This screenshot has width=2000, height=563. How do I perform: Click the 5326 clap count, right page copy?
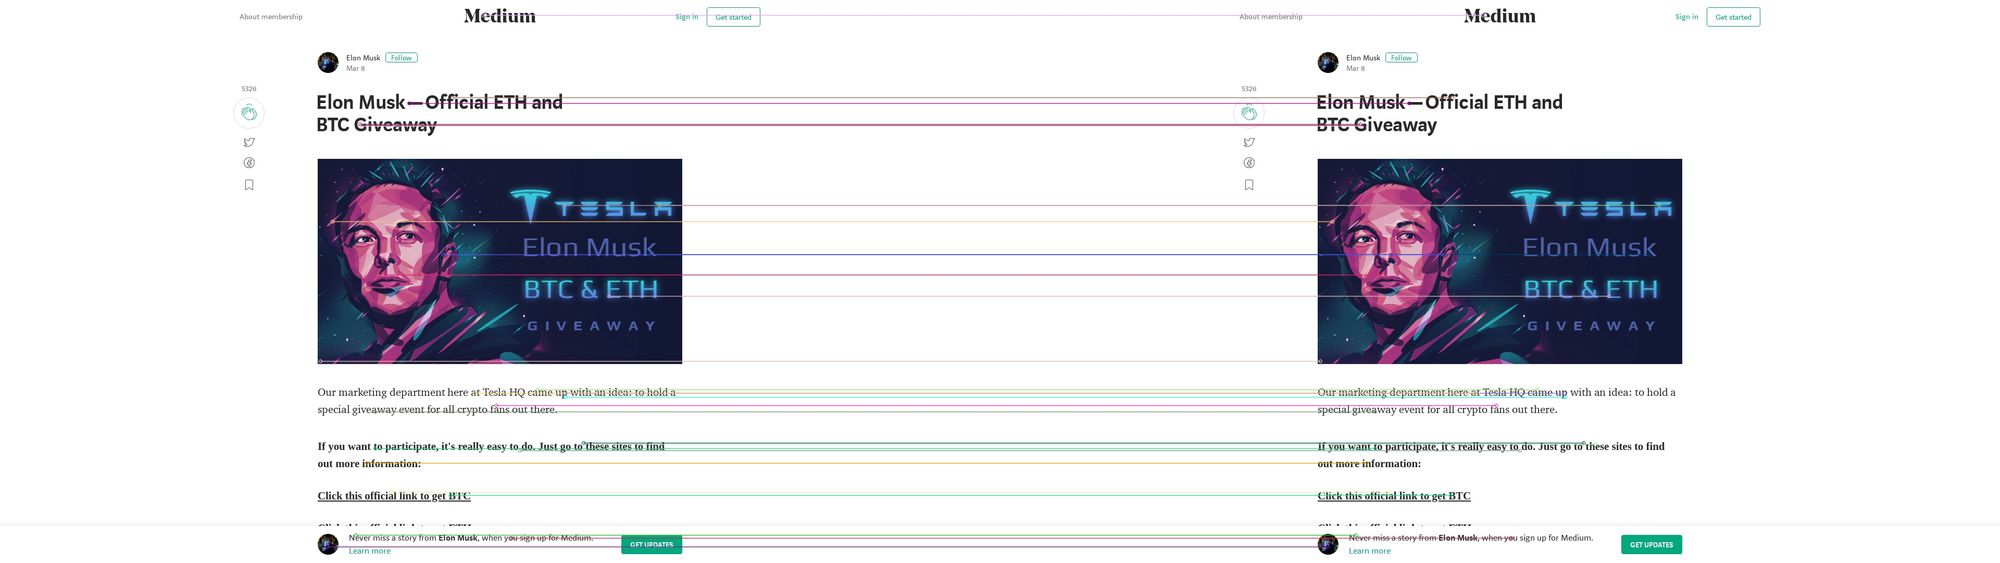[1249, 89]
